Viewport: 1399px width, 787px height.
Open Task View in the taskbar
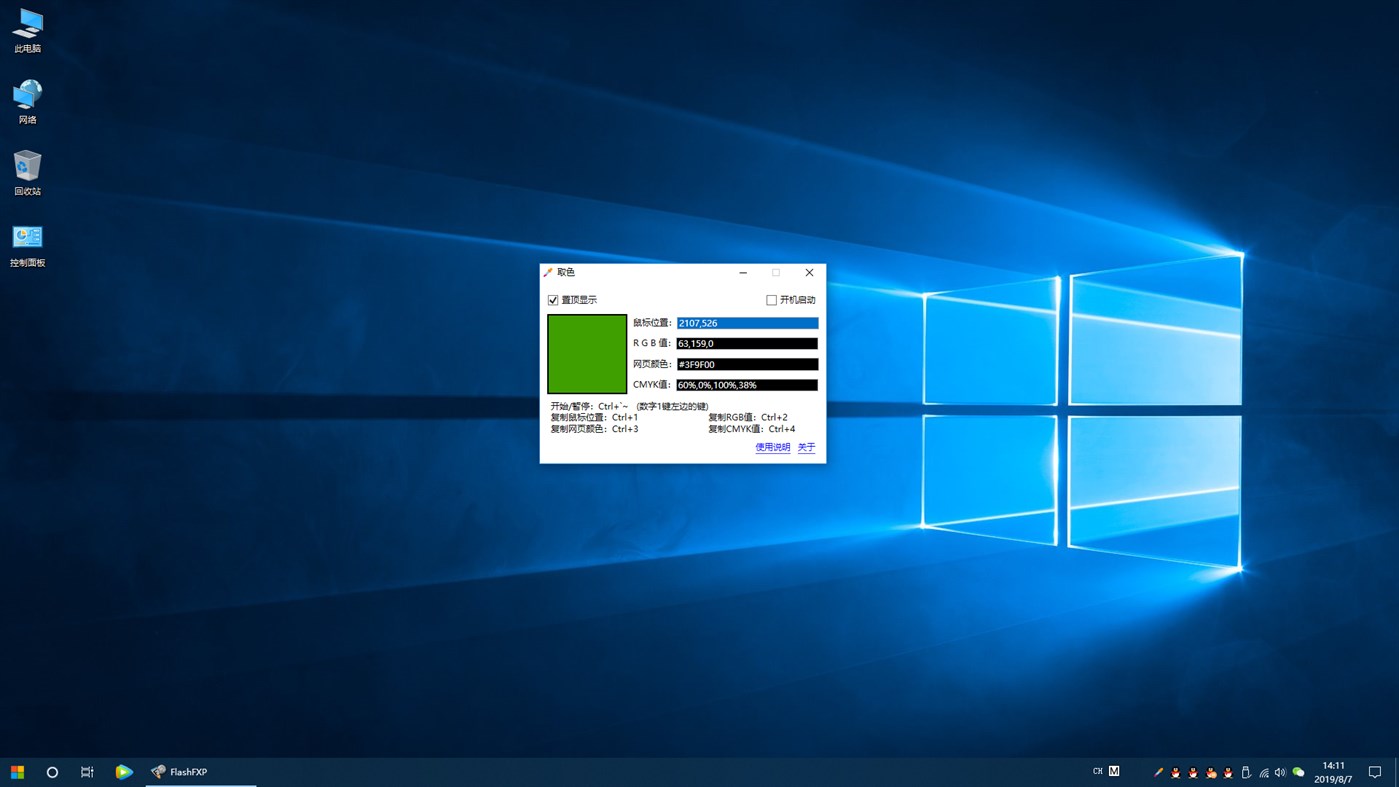[x=87, y=772]
